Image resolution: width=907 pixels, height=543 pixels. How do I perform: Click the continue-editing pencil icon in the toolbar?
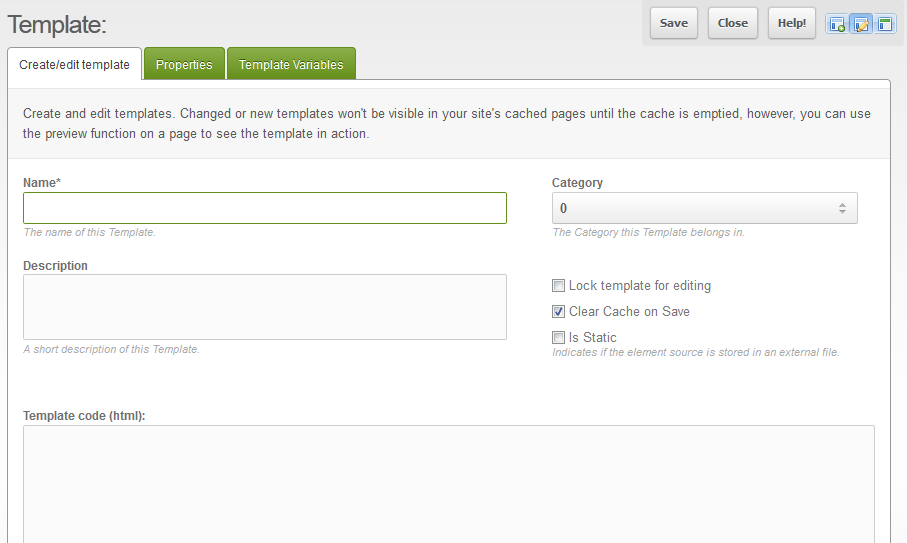coord(861,24)
